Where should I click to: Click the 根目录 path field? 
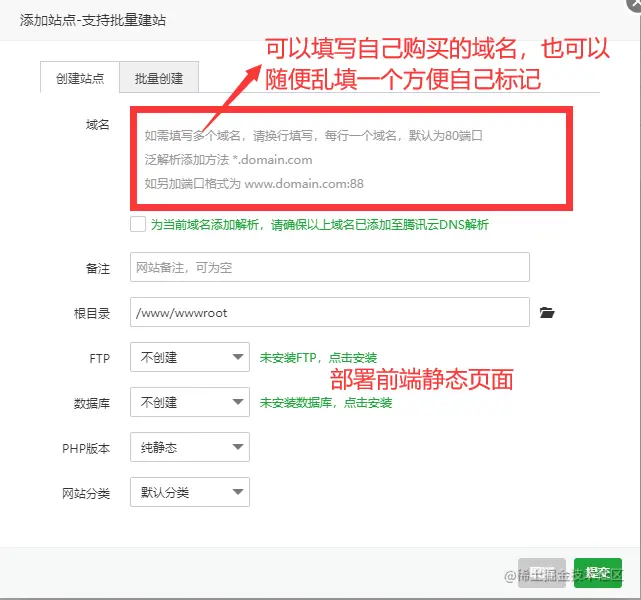pos(330,312)
